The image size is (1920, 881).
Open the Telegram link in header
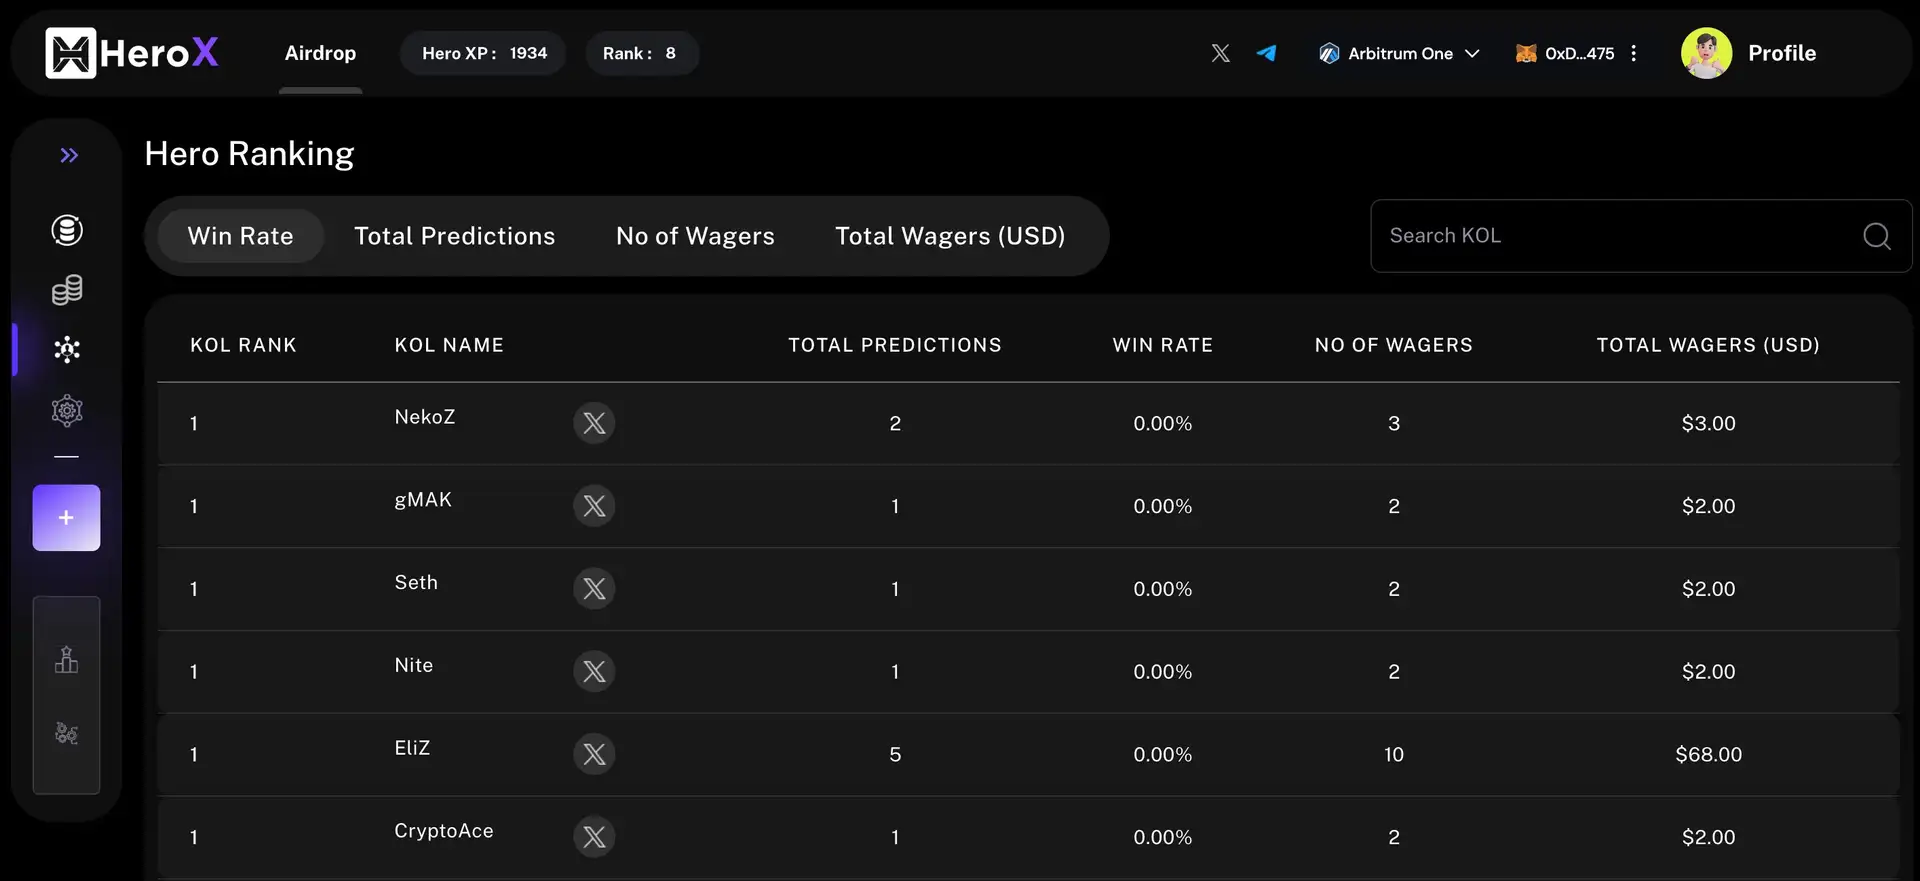[x=1266, y=53]
